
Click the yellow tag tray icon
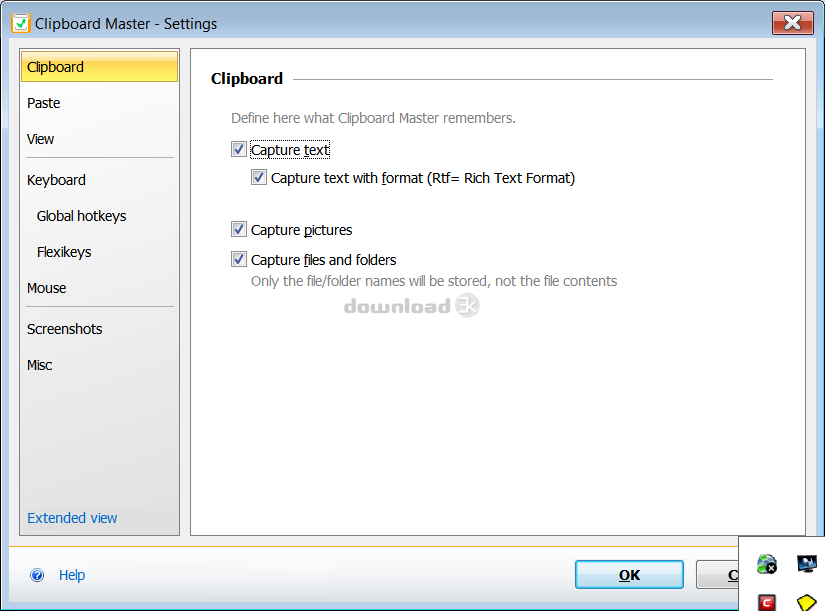pos(807,603)
